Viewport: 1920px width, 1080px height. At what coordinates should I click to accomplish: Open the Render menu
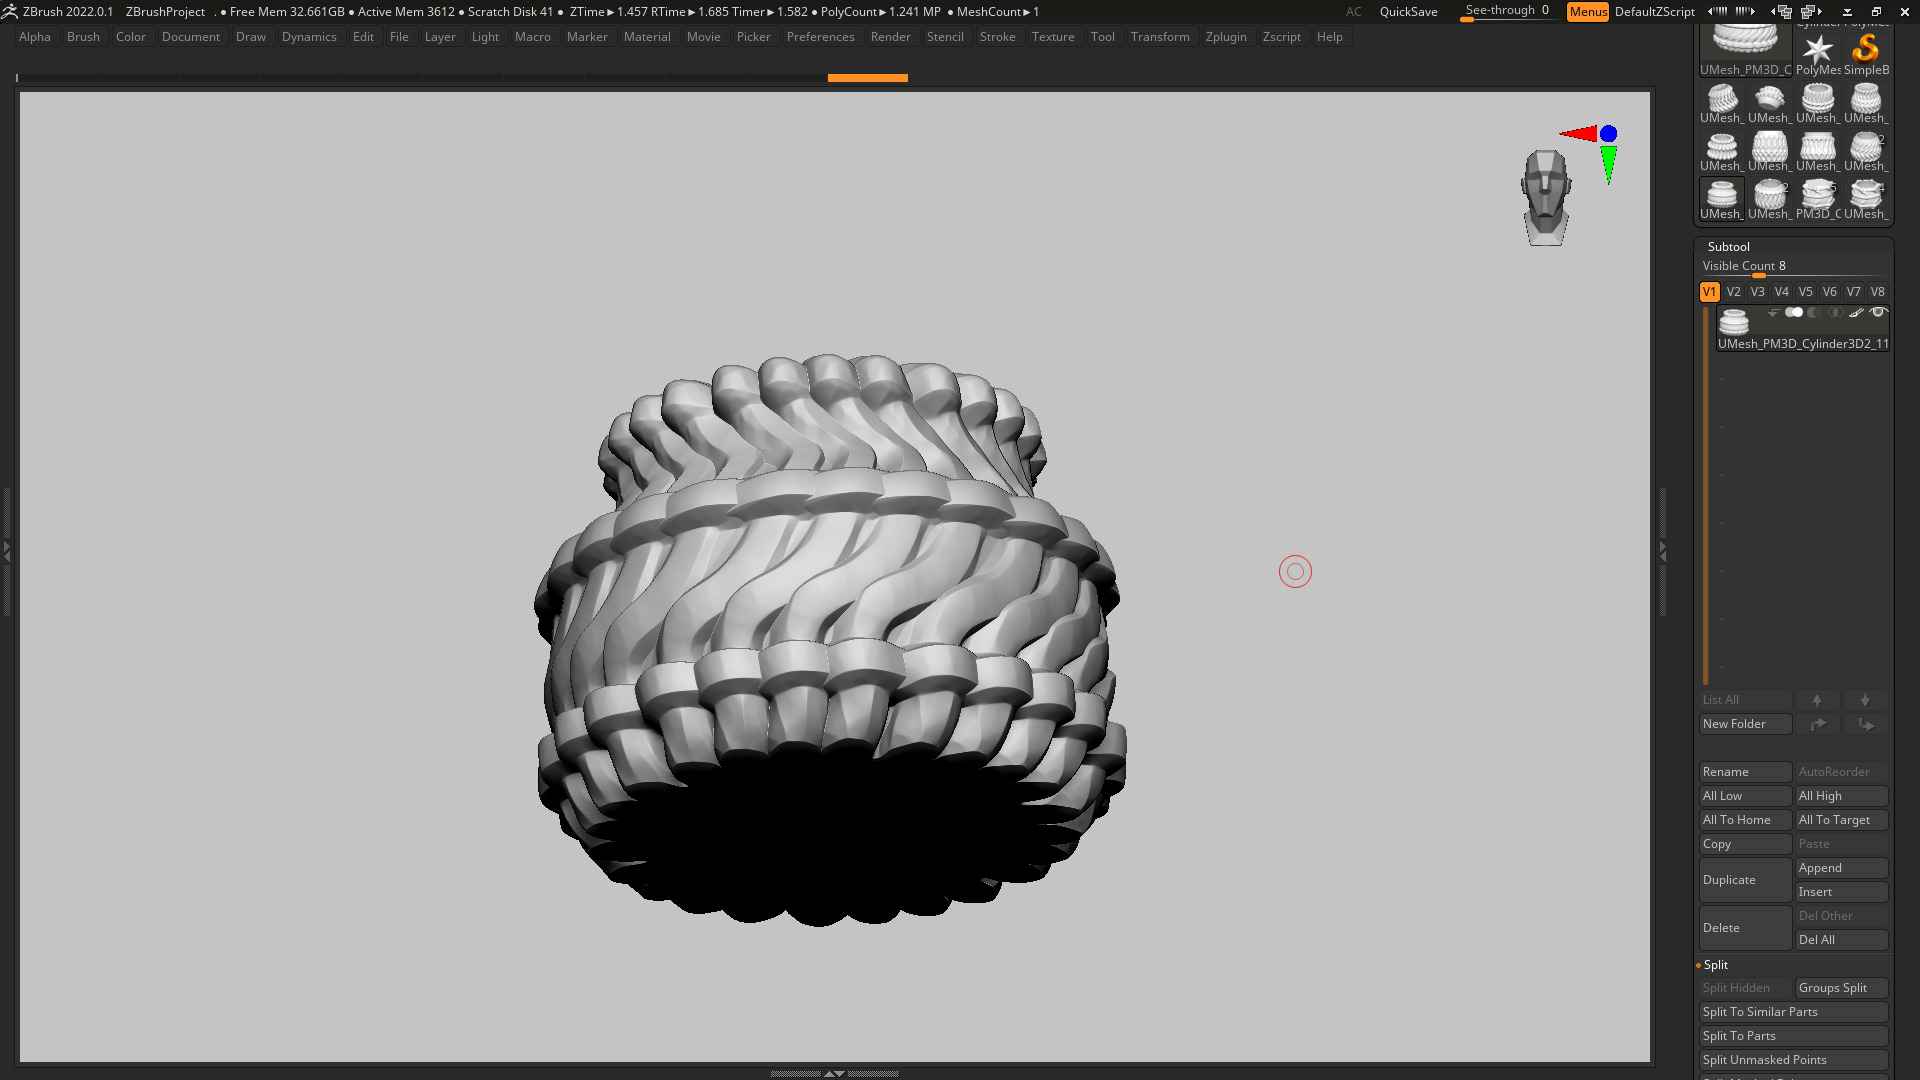890,37
